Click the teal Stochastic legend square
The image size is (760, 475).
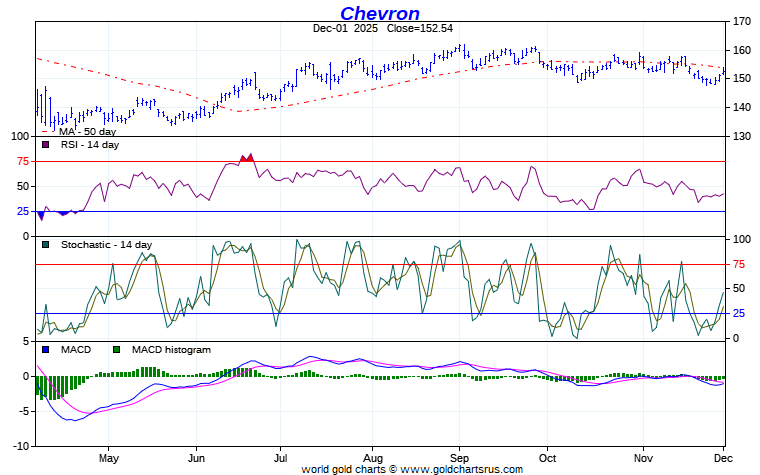(x=45, y=245)
